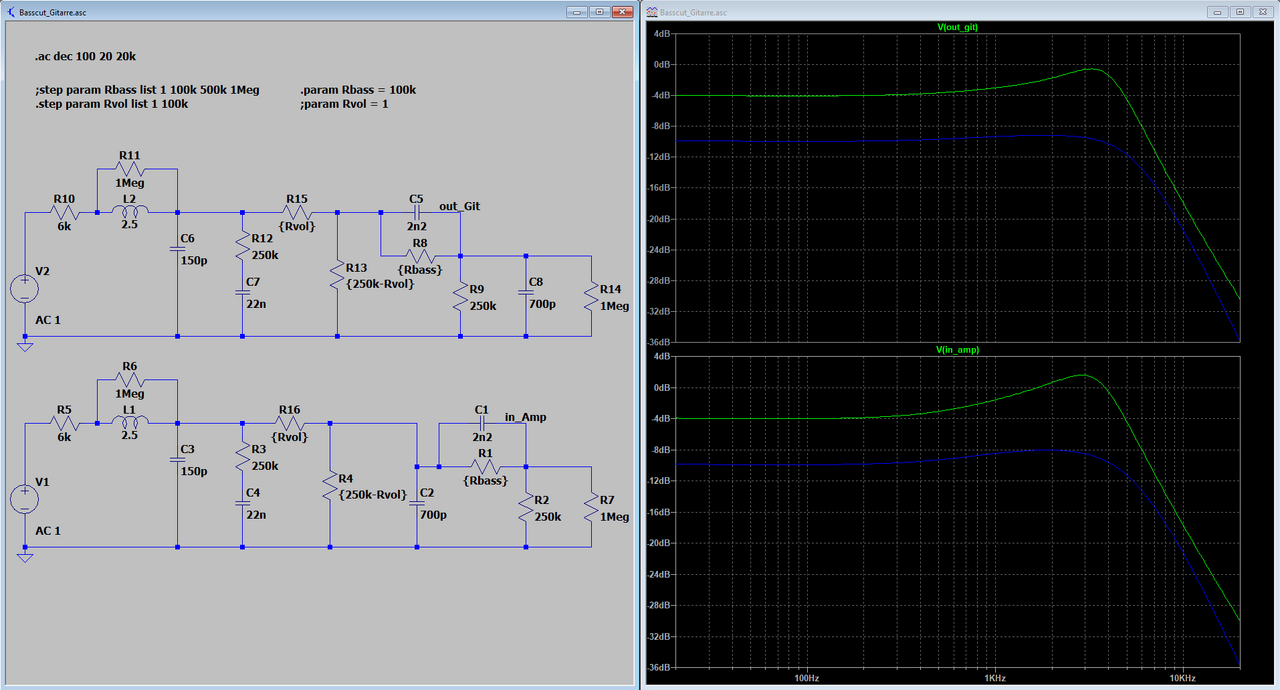1280x690 pixels.
Task: Select the V(in_amp) trace label
Action: click(x=958, y=350)
